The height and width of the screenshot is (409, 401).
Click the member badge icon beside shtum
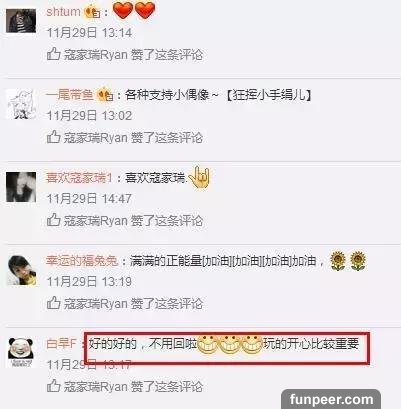click(x=93, y=12)
